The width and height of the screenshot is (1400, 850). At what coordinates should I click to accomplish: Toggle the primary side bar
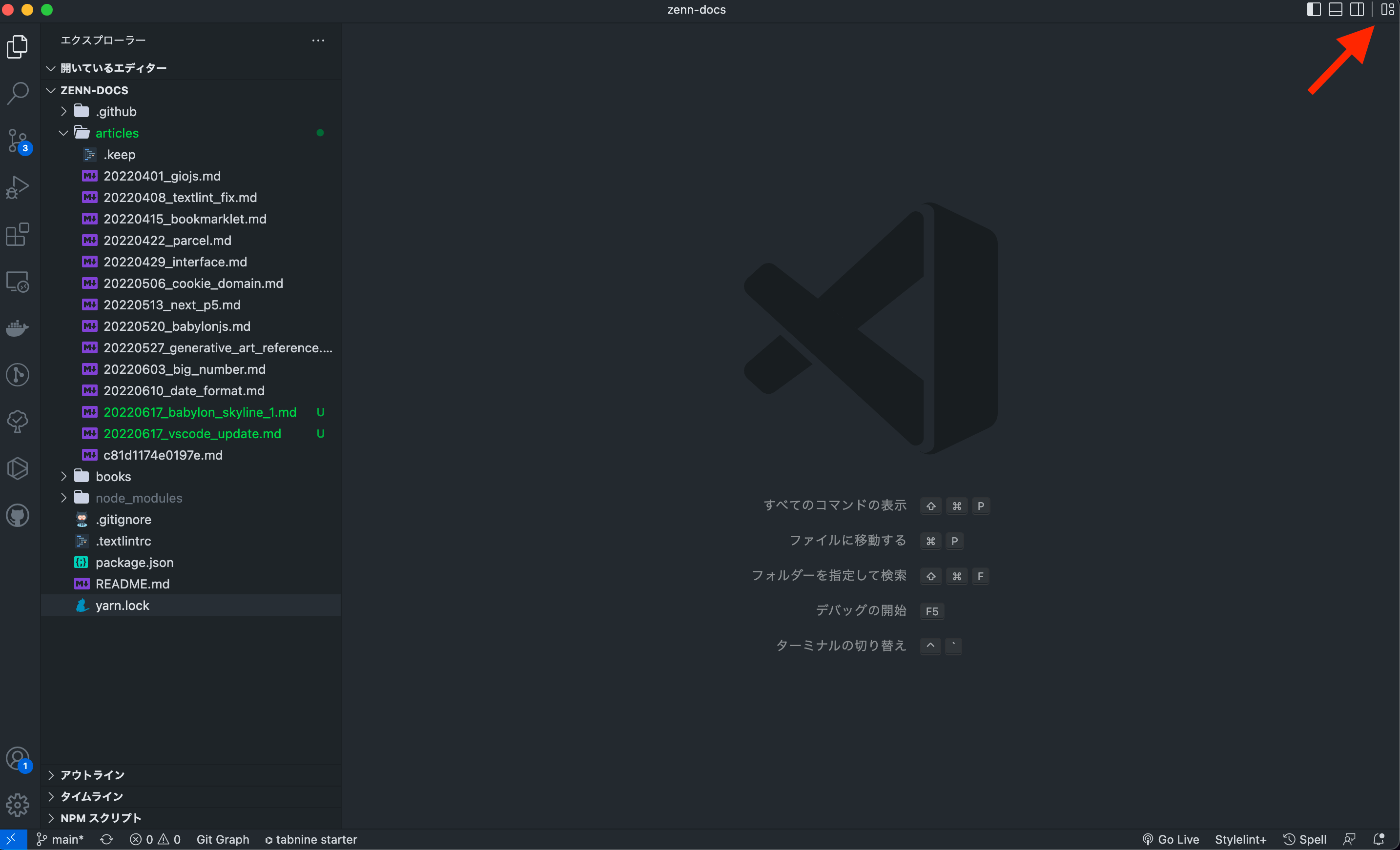(x=1314, y=10)
